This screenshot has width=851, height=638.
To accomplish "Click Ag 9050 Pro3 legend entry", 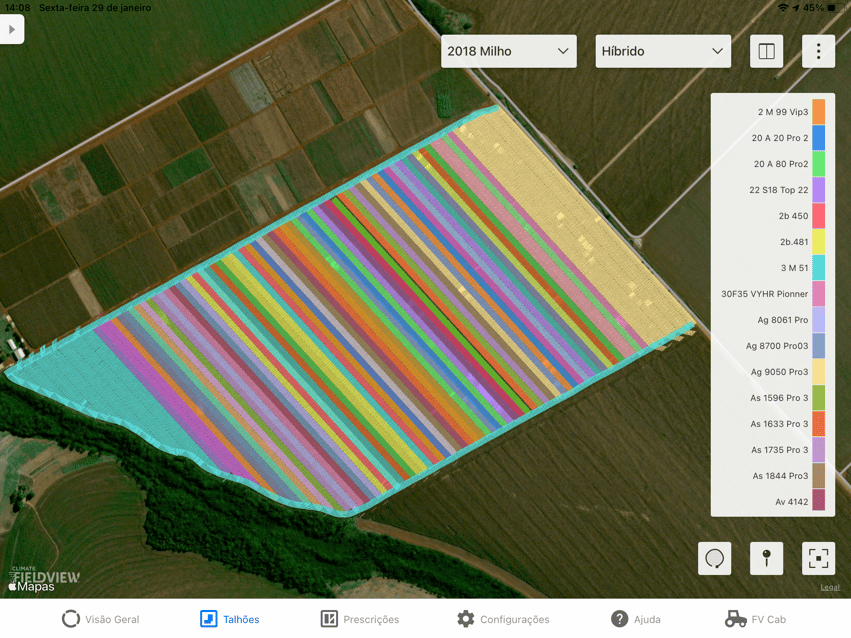I will pos(778,372).
